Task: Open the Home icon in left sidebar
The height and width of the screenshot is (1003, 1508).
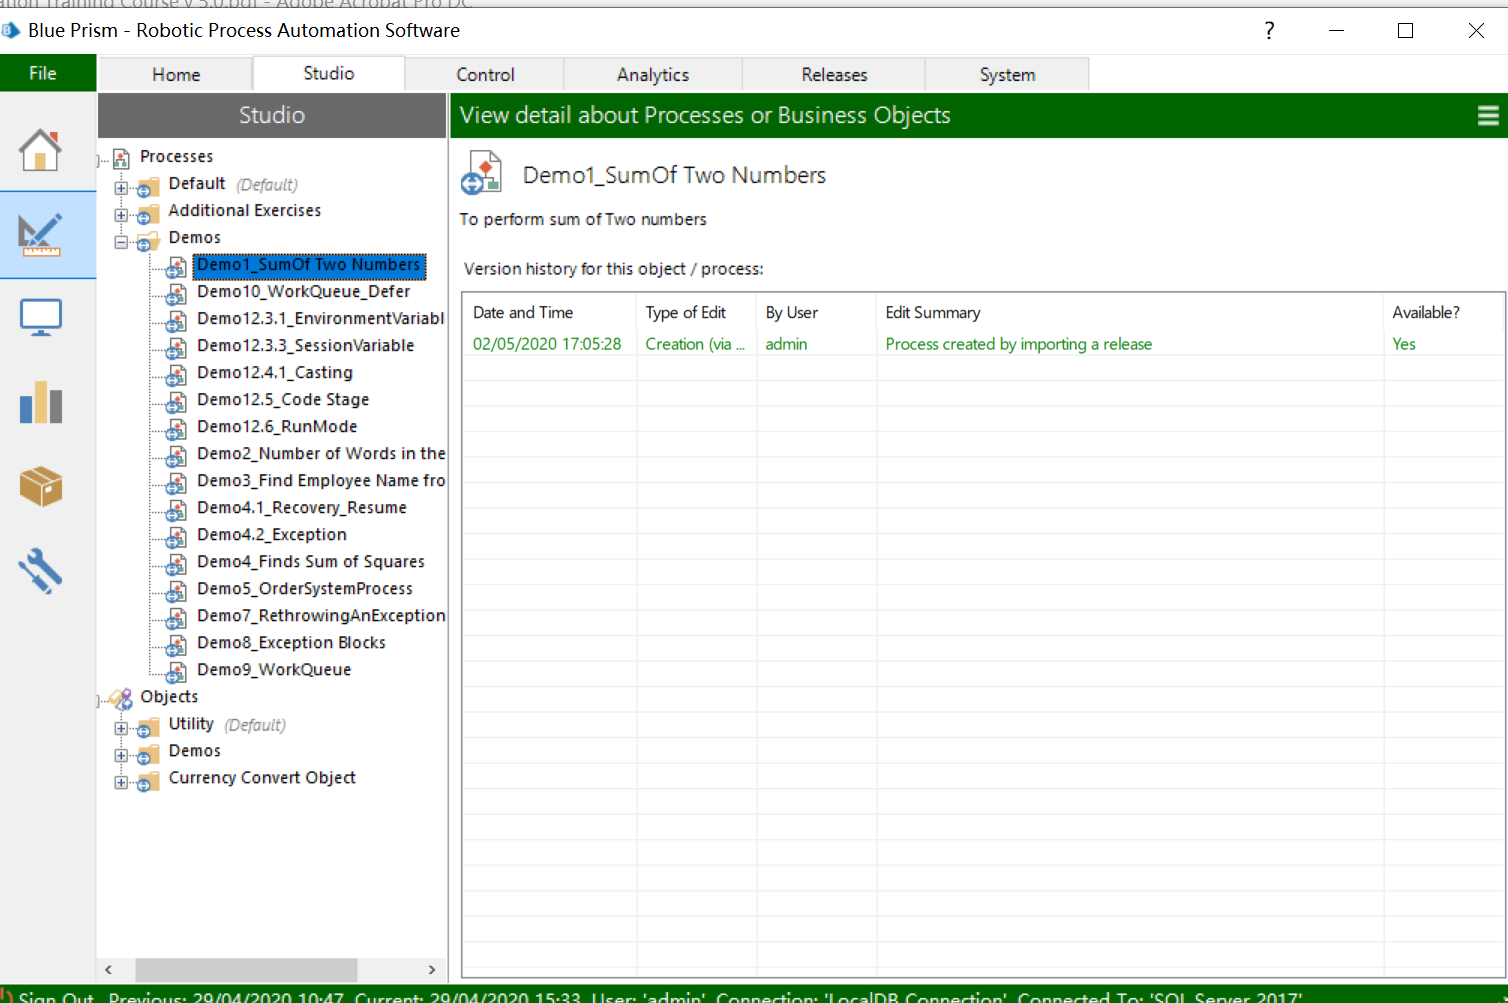Action: [40, 150]
